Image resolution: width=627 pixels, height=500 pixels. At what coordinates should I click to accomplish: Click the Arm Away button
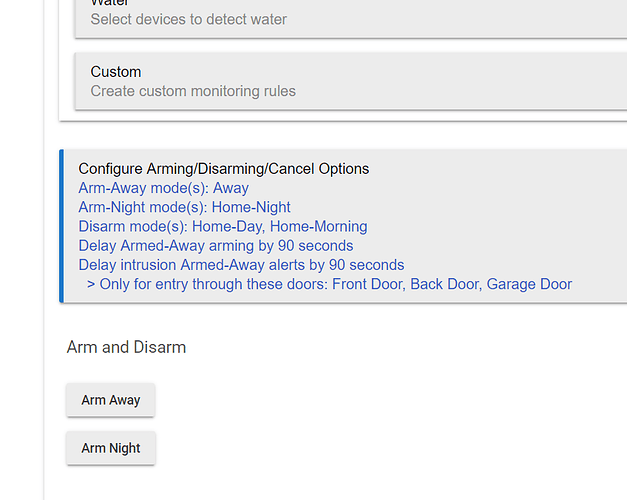[111, 400]
